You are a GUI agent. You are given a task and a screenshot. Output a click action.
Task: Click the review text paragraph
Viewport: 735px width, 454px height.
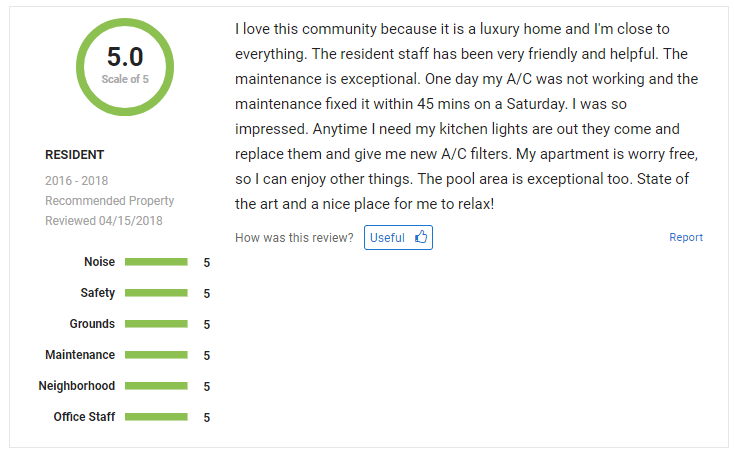[467, 116]
